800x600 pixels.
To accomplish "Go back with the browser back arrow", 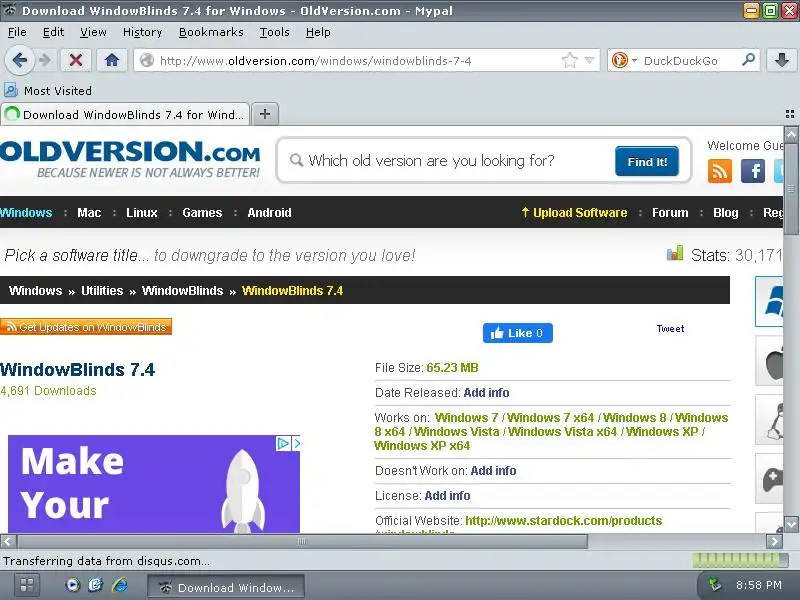I will click(19, 60).
